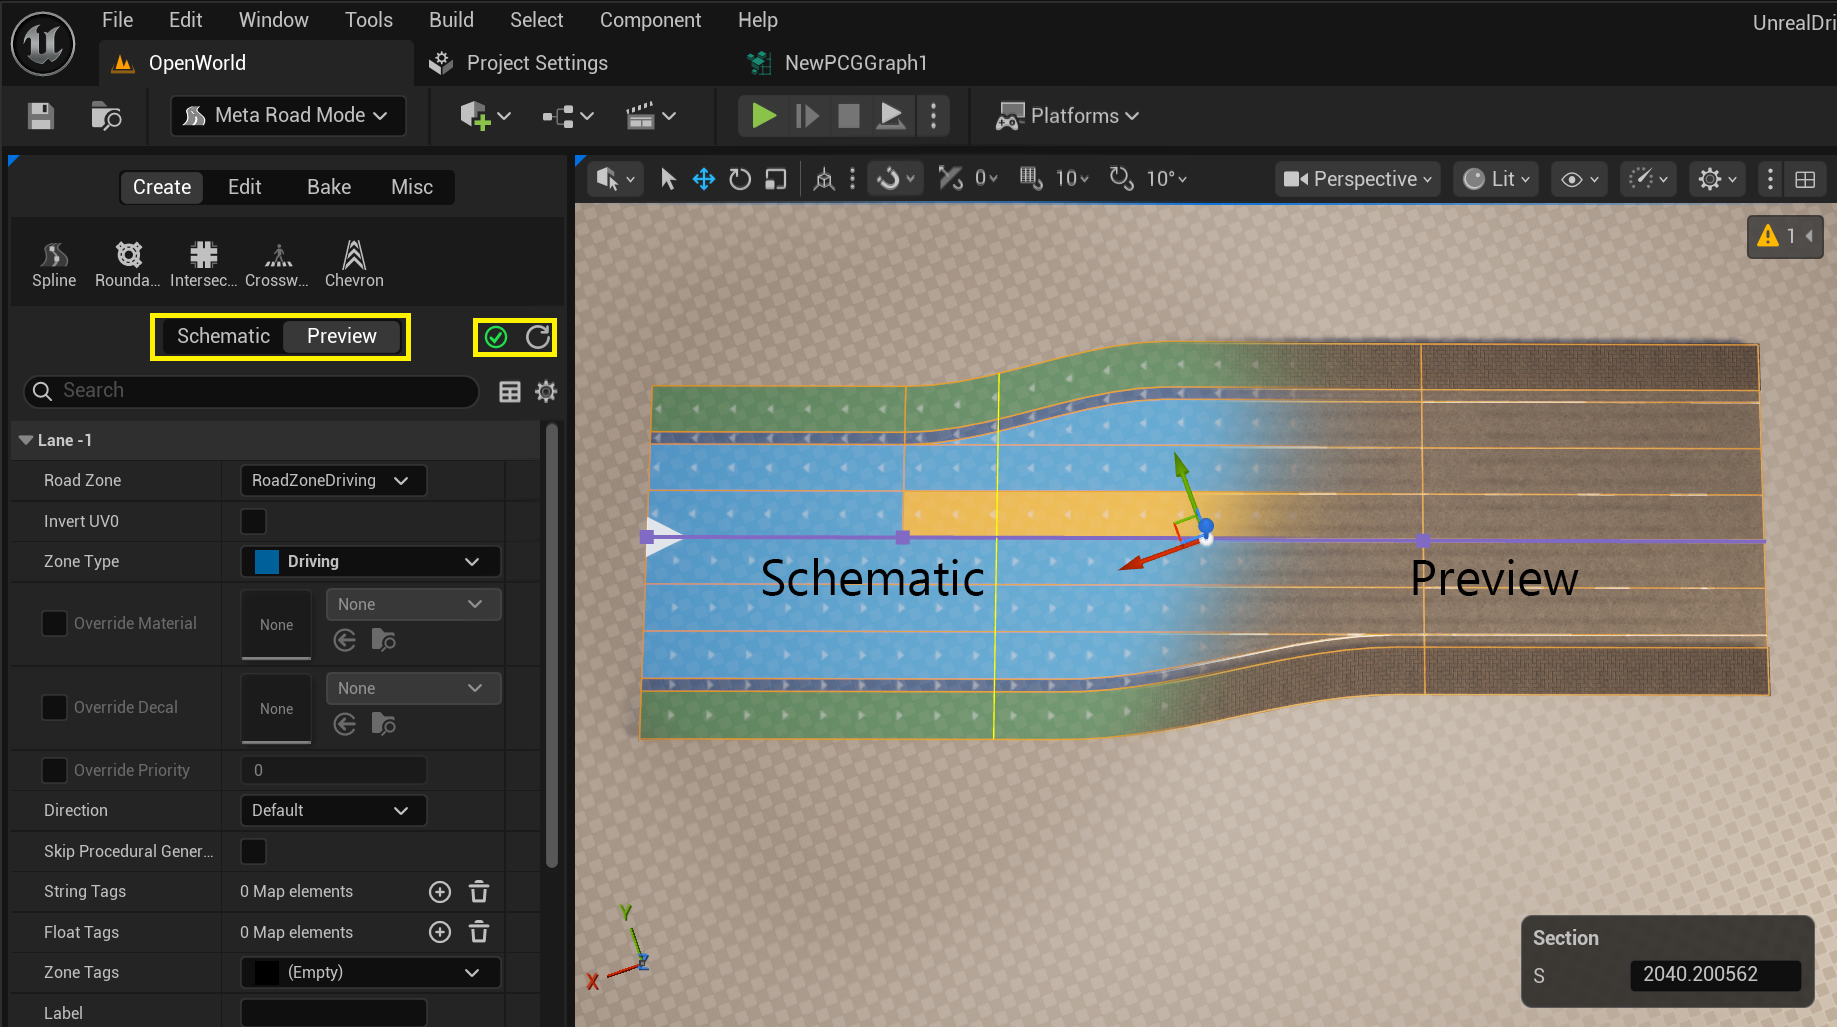The image size is (1837, 1027).
Task: Click the Save current level icon
Action: 41,116
